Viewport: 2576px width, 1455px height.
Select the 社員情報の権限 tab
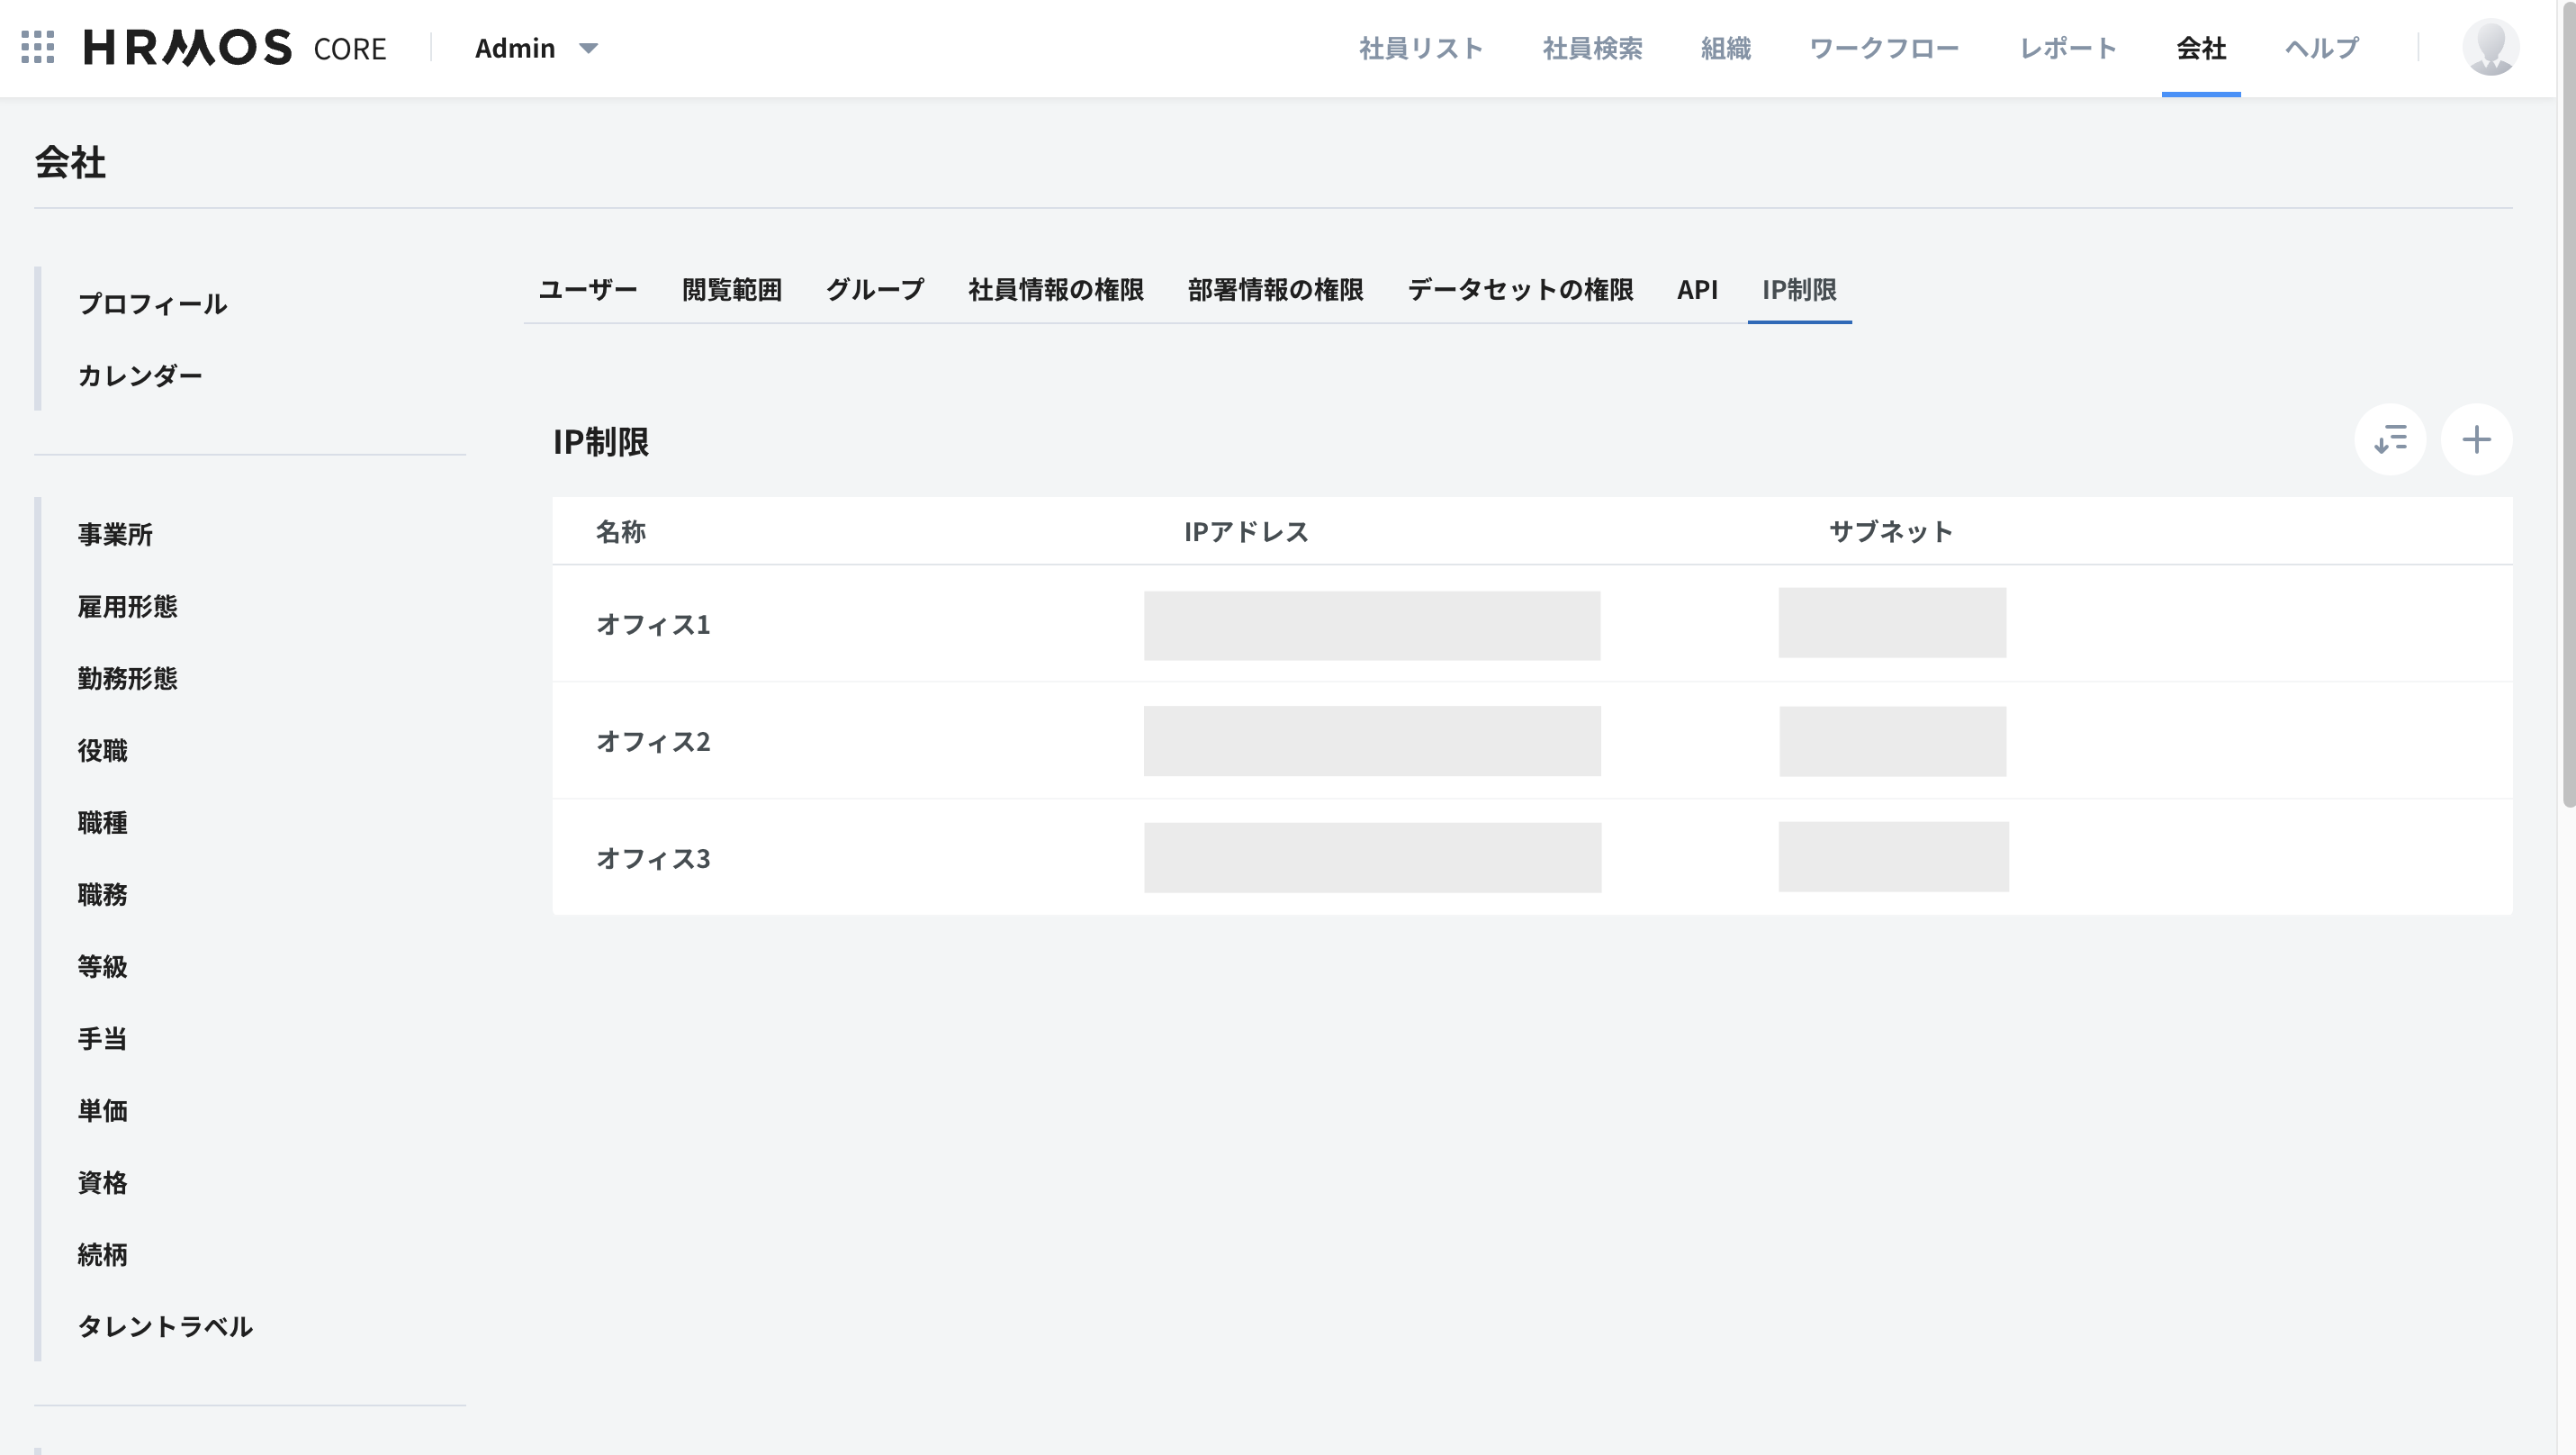(1055, 290)
